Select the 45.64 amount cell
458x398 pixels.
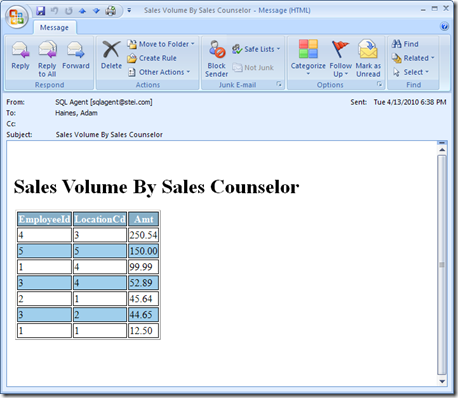click(143, 299)
